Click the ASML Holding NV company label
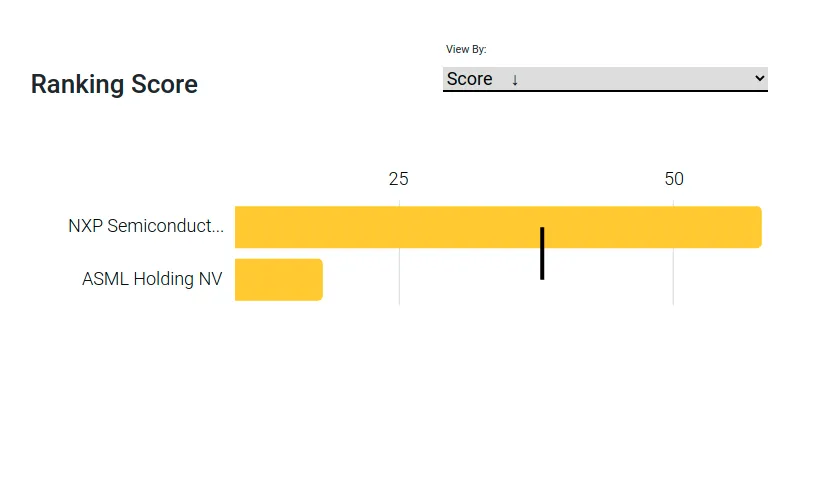The height and width of the screenshot is (489, 817). tap(152, 279)
